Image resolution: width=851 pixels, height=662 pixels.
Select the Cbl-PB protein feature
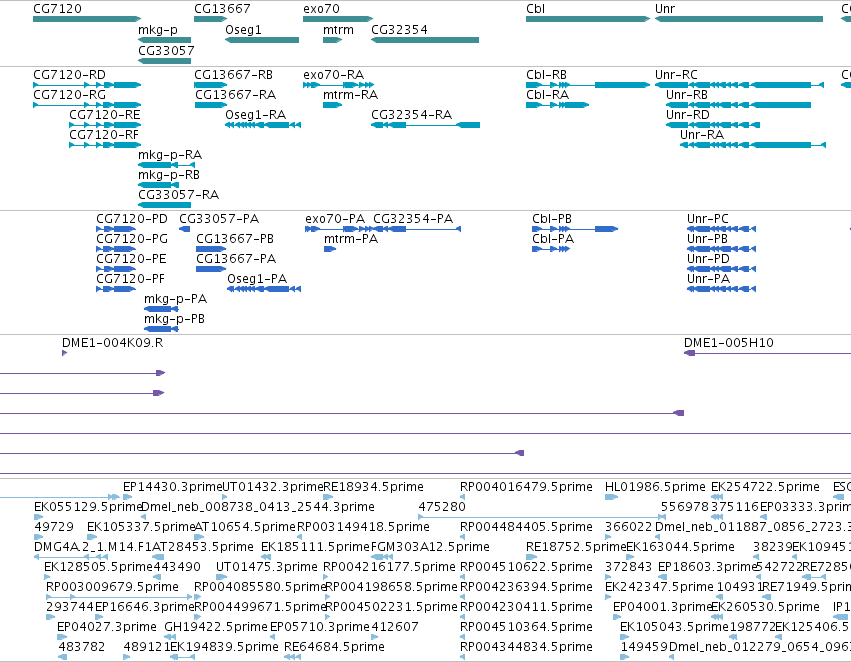pyautogui.click(x=575, y=229)
